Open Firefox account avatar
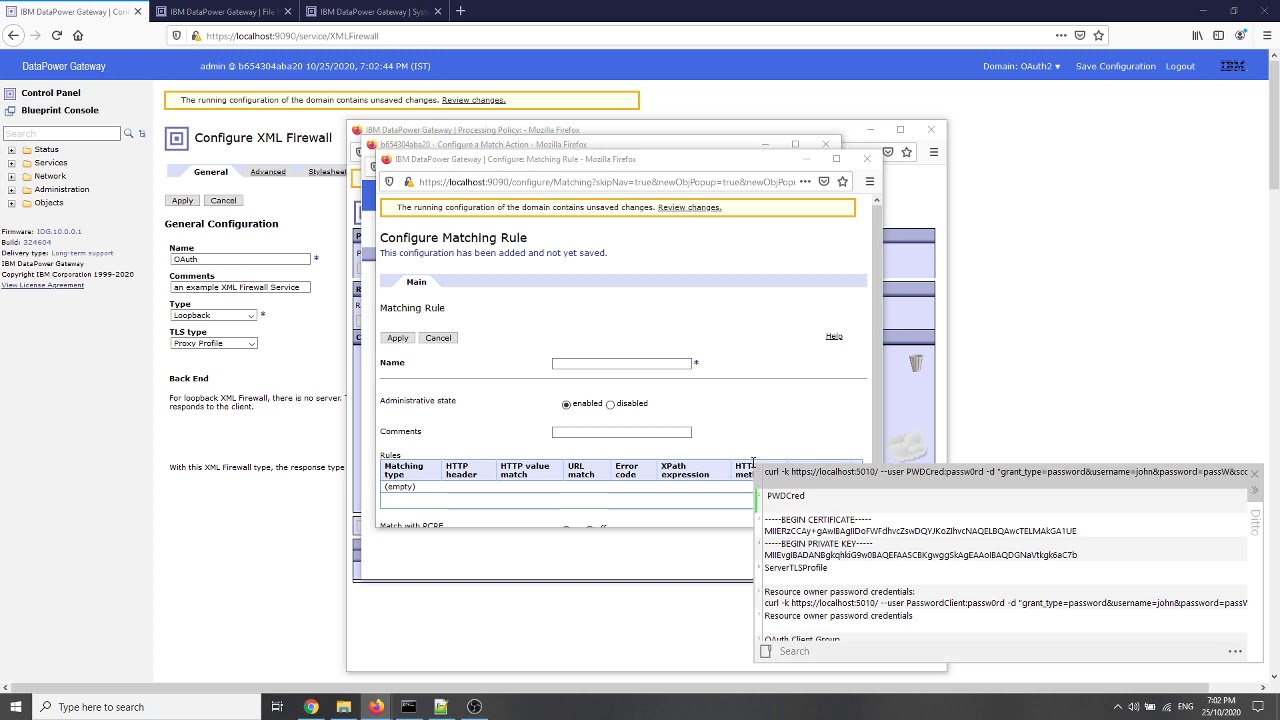Screen dimensions: 1280x720 1240,36
